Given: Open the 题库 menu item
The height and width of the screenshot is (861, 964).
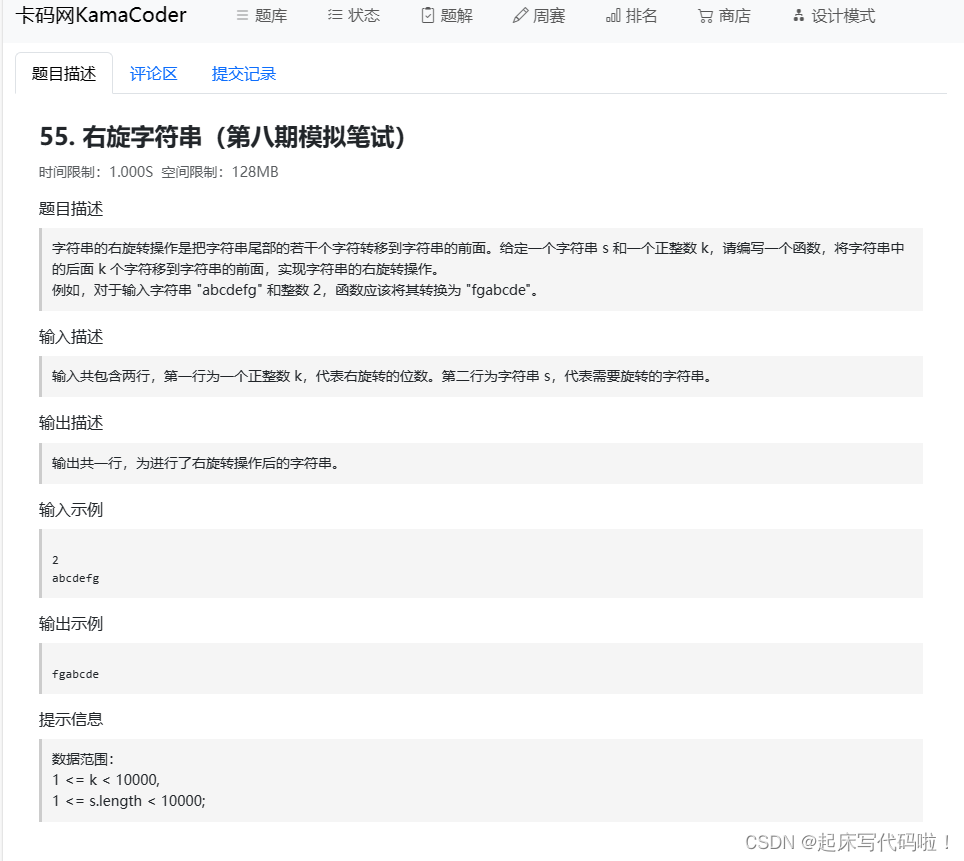Looking at the screenshot, I should pyautogui.click(x=262, y=15).
